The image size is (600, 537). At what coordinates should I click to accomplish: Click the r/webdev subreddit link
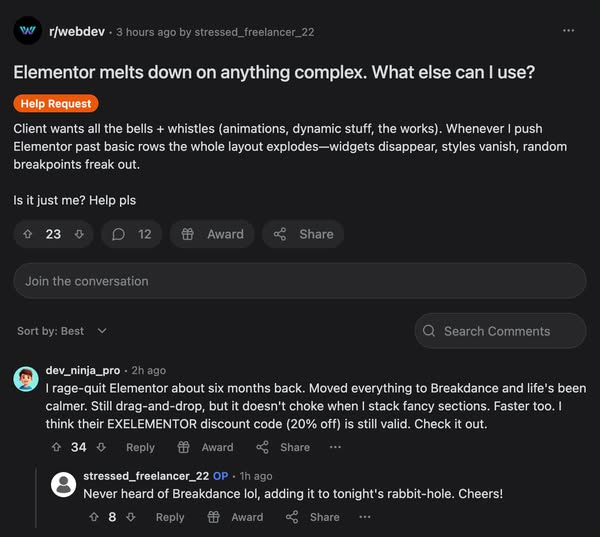tap(79, 31)
